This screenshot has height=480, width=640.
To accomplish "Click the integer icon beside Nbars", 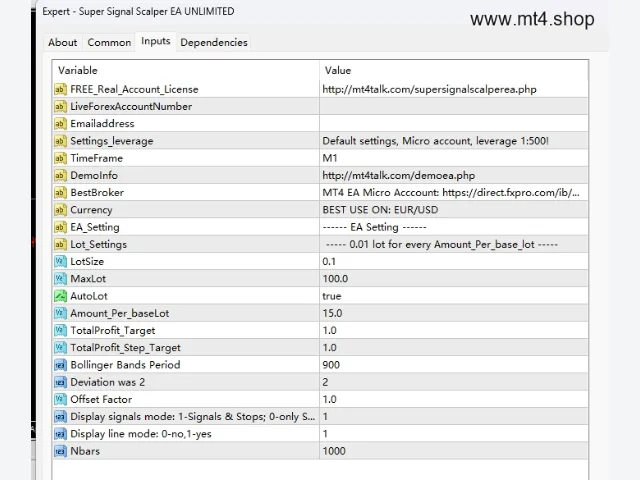I will pos(60,451).
